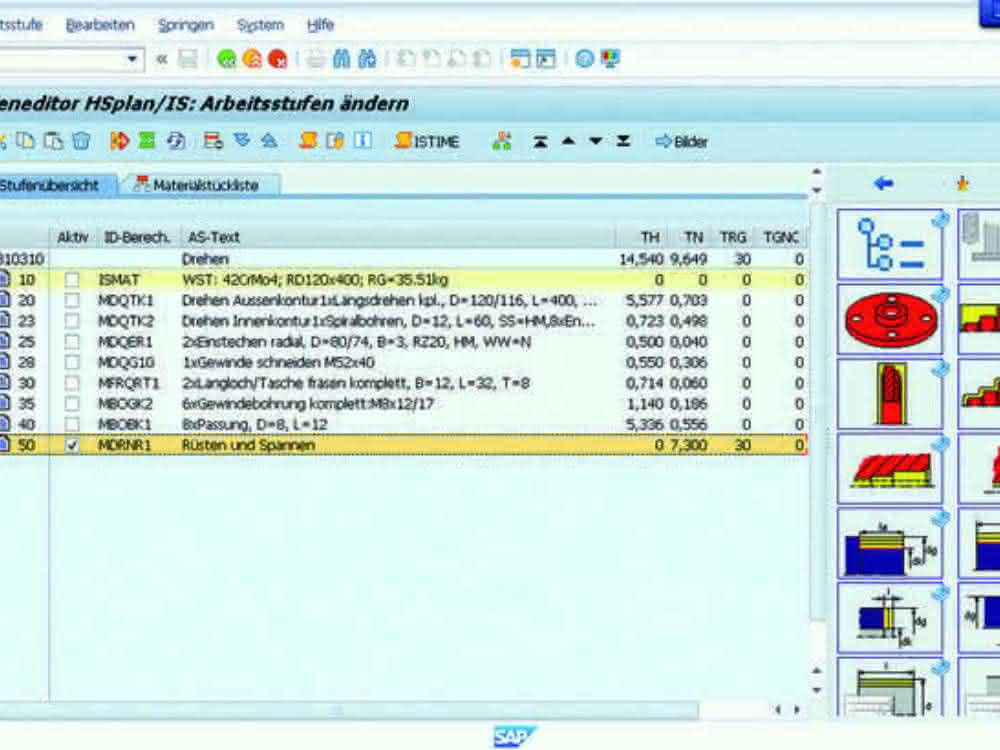The image size is (1000, 750).
Task: Switch to the Stufenübersicht tab
Action: [57, 185]
